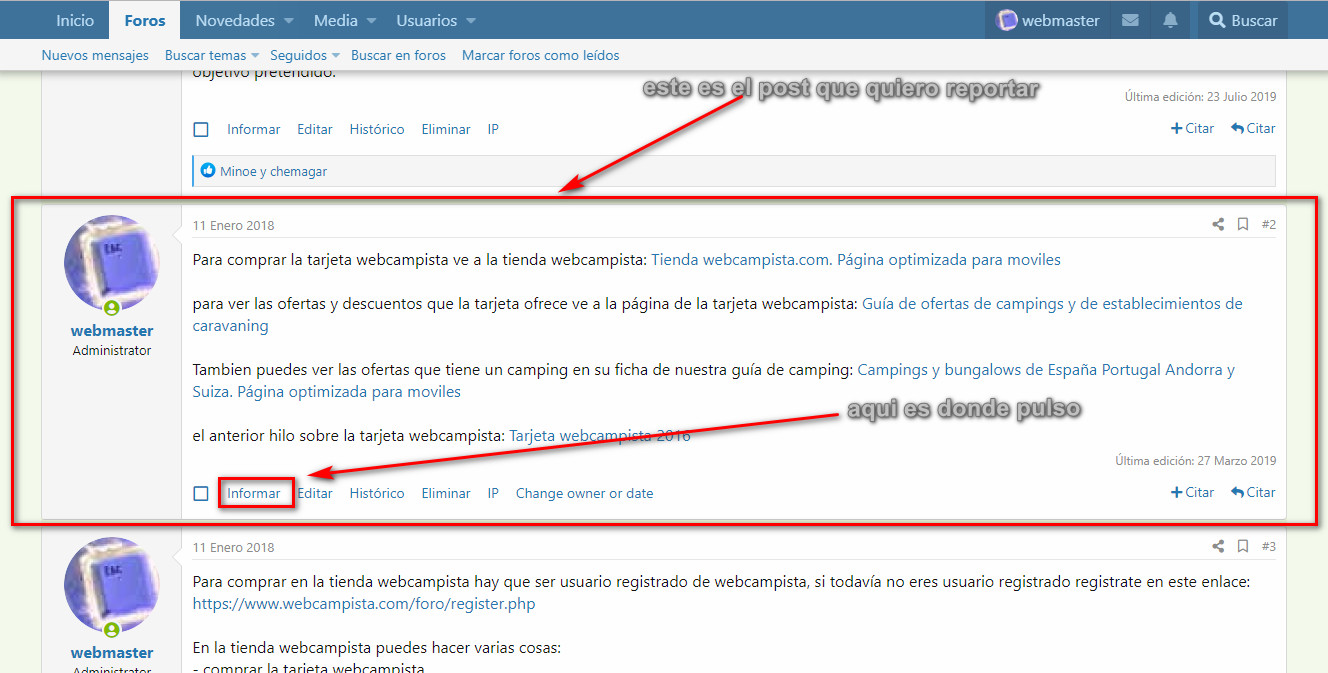Open the register.php registration link

(364, 603)
